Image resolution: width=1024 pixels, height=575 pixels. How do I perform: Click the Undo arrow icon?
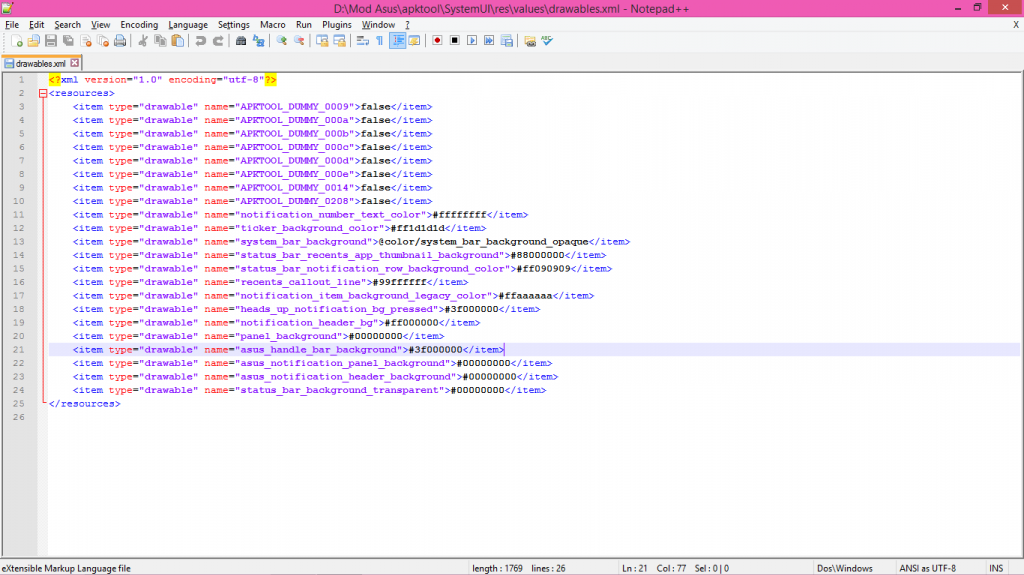(x=201, y=41)
